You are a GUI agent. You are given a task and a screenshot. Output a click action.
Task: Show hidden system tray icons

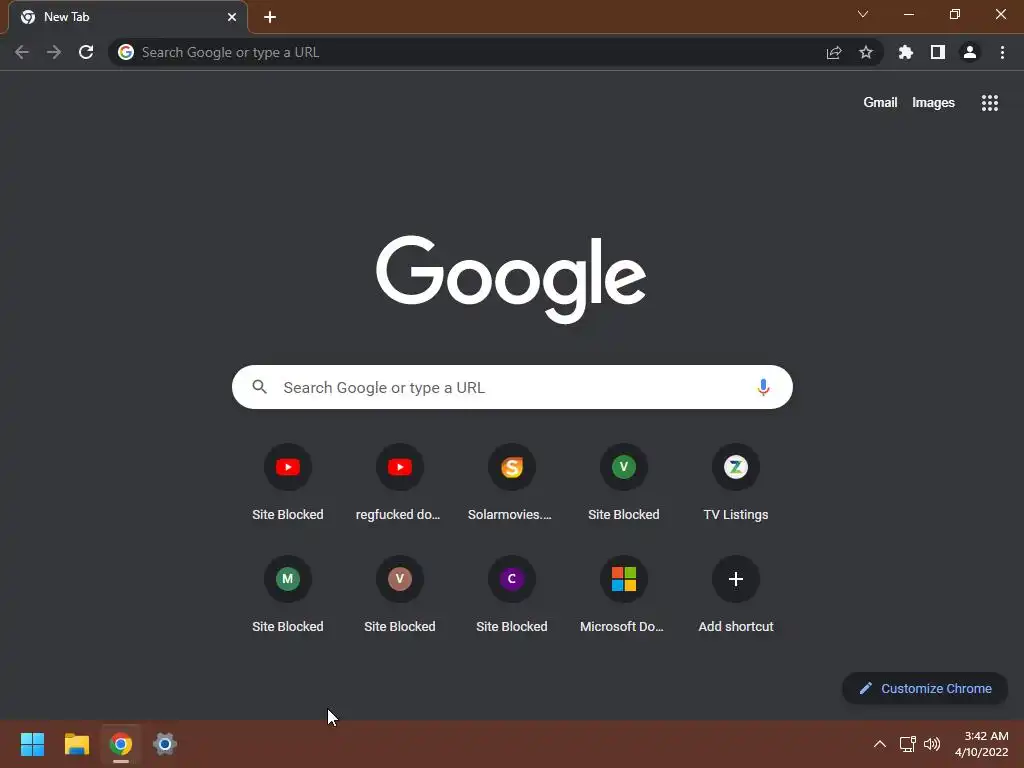pos(880,744)
